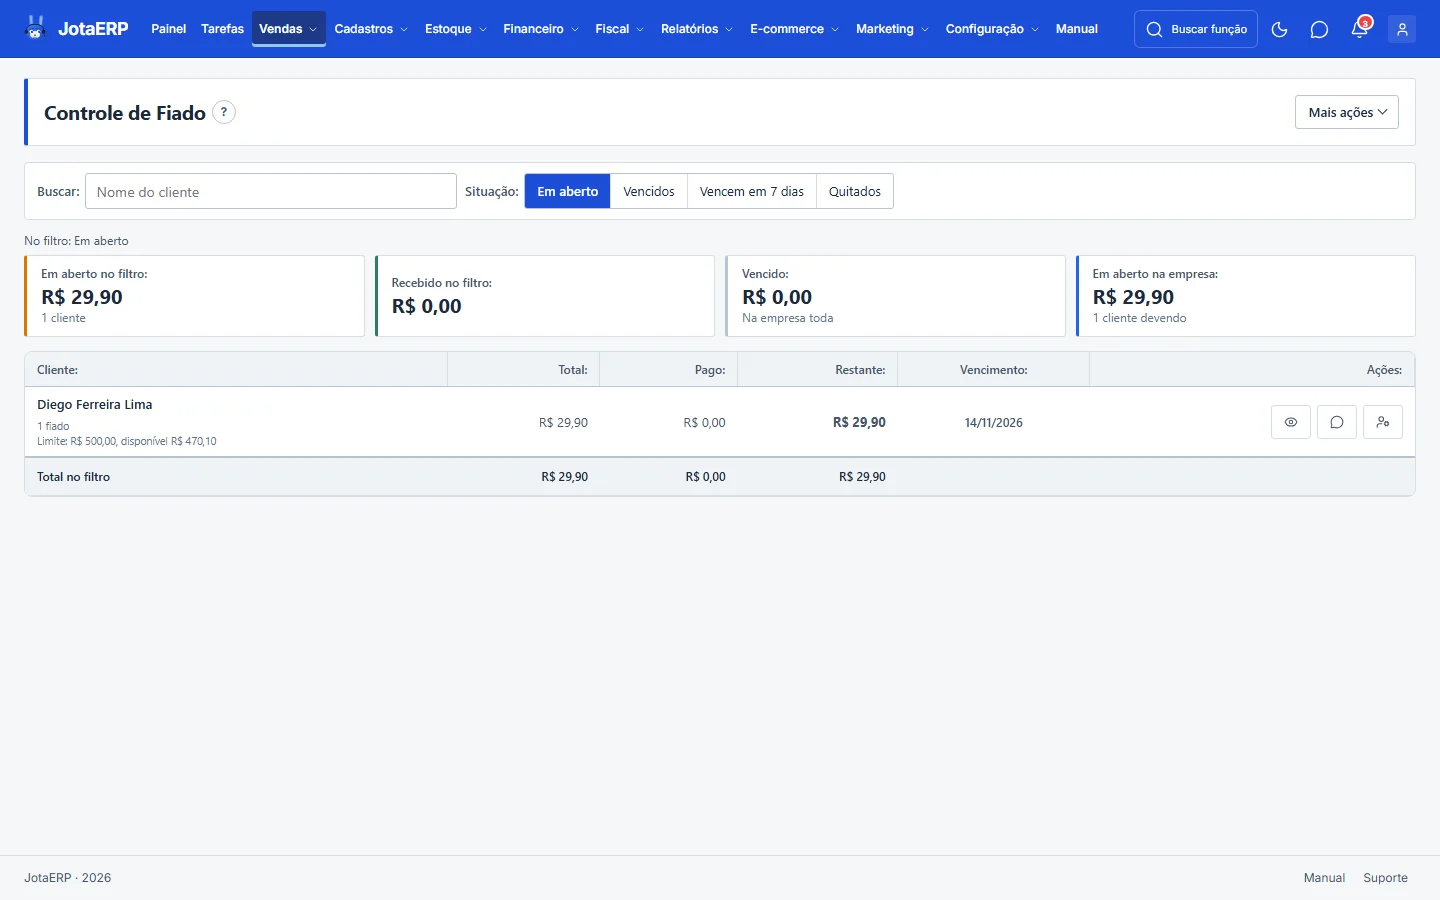
Task: Open the chat messages icon in header
Action: 1319,29
